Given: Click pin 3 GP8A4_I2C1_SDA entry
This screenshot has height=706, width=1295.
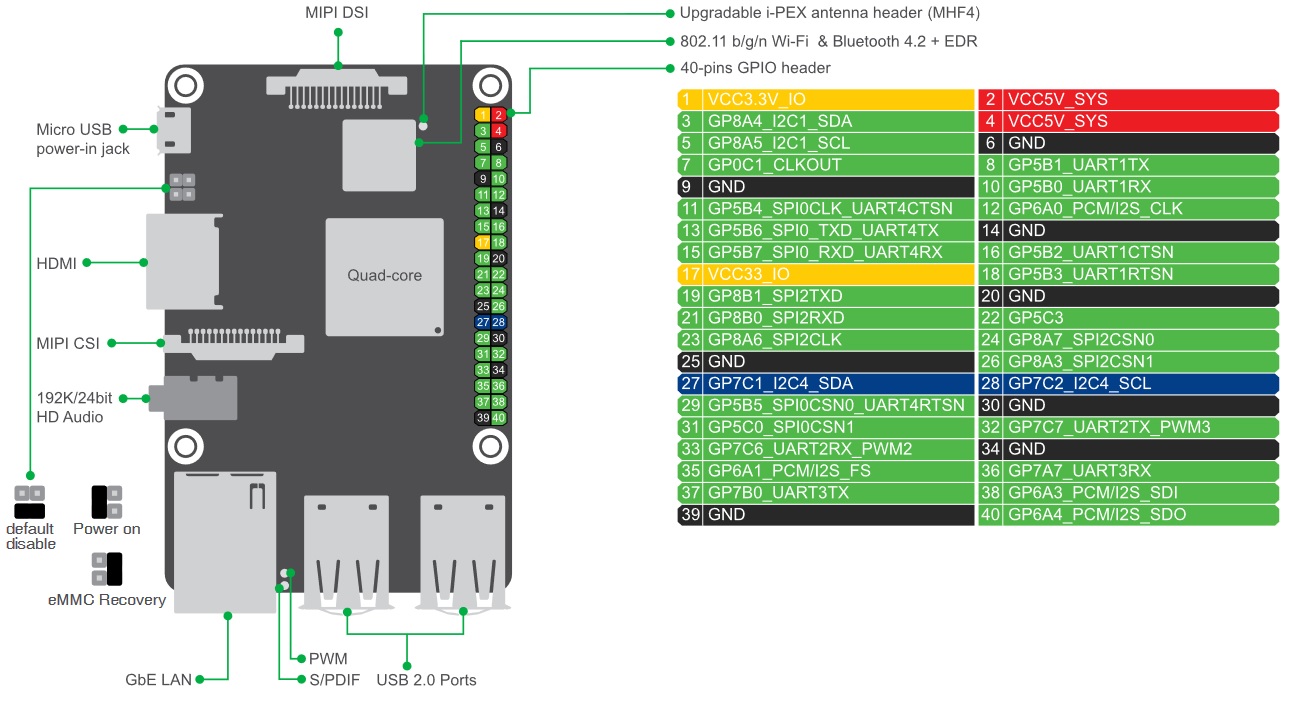Looking at the screenshot, I should [826, 121].
